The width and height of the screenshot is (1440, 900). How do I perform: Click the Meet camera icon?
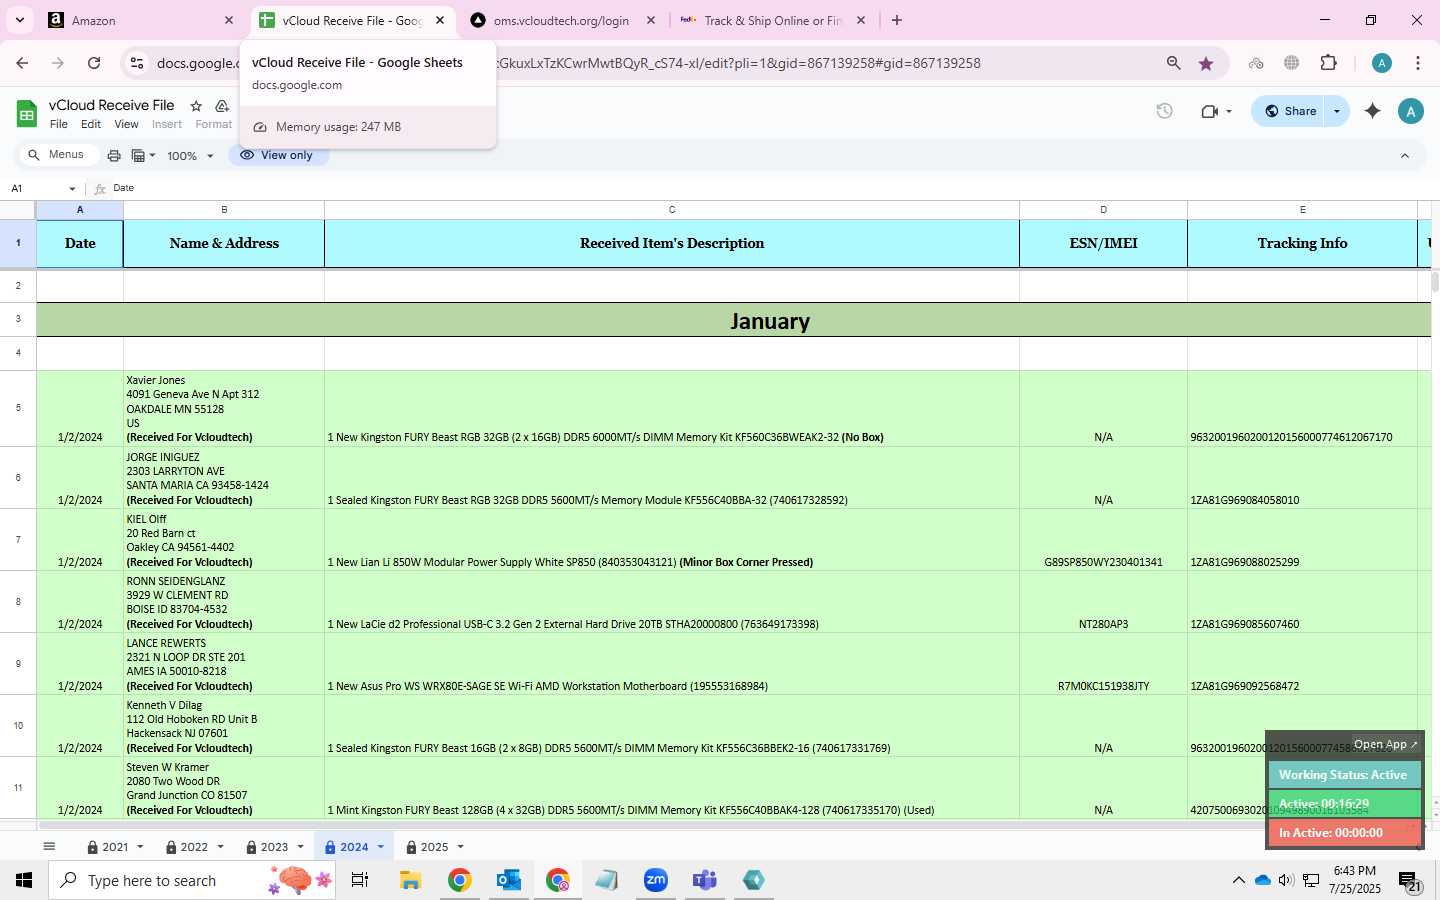(x=1209, y=111)
